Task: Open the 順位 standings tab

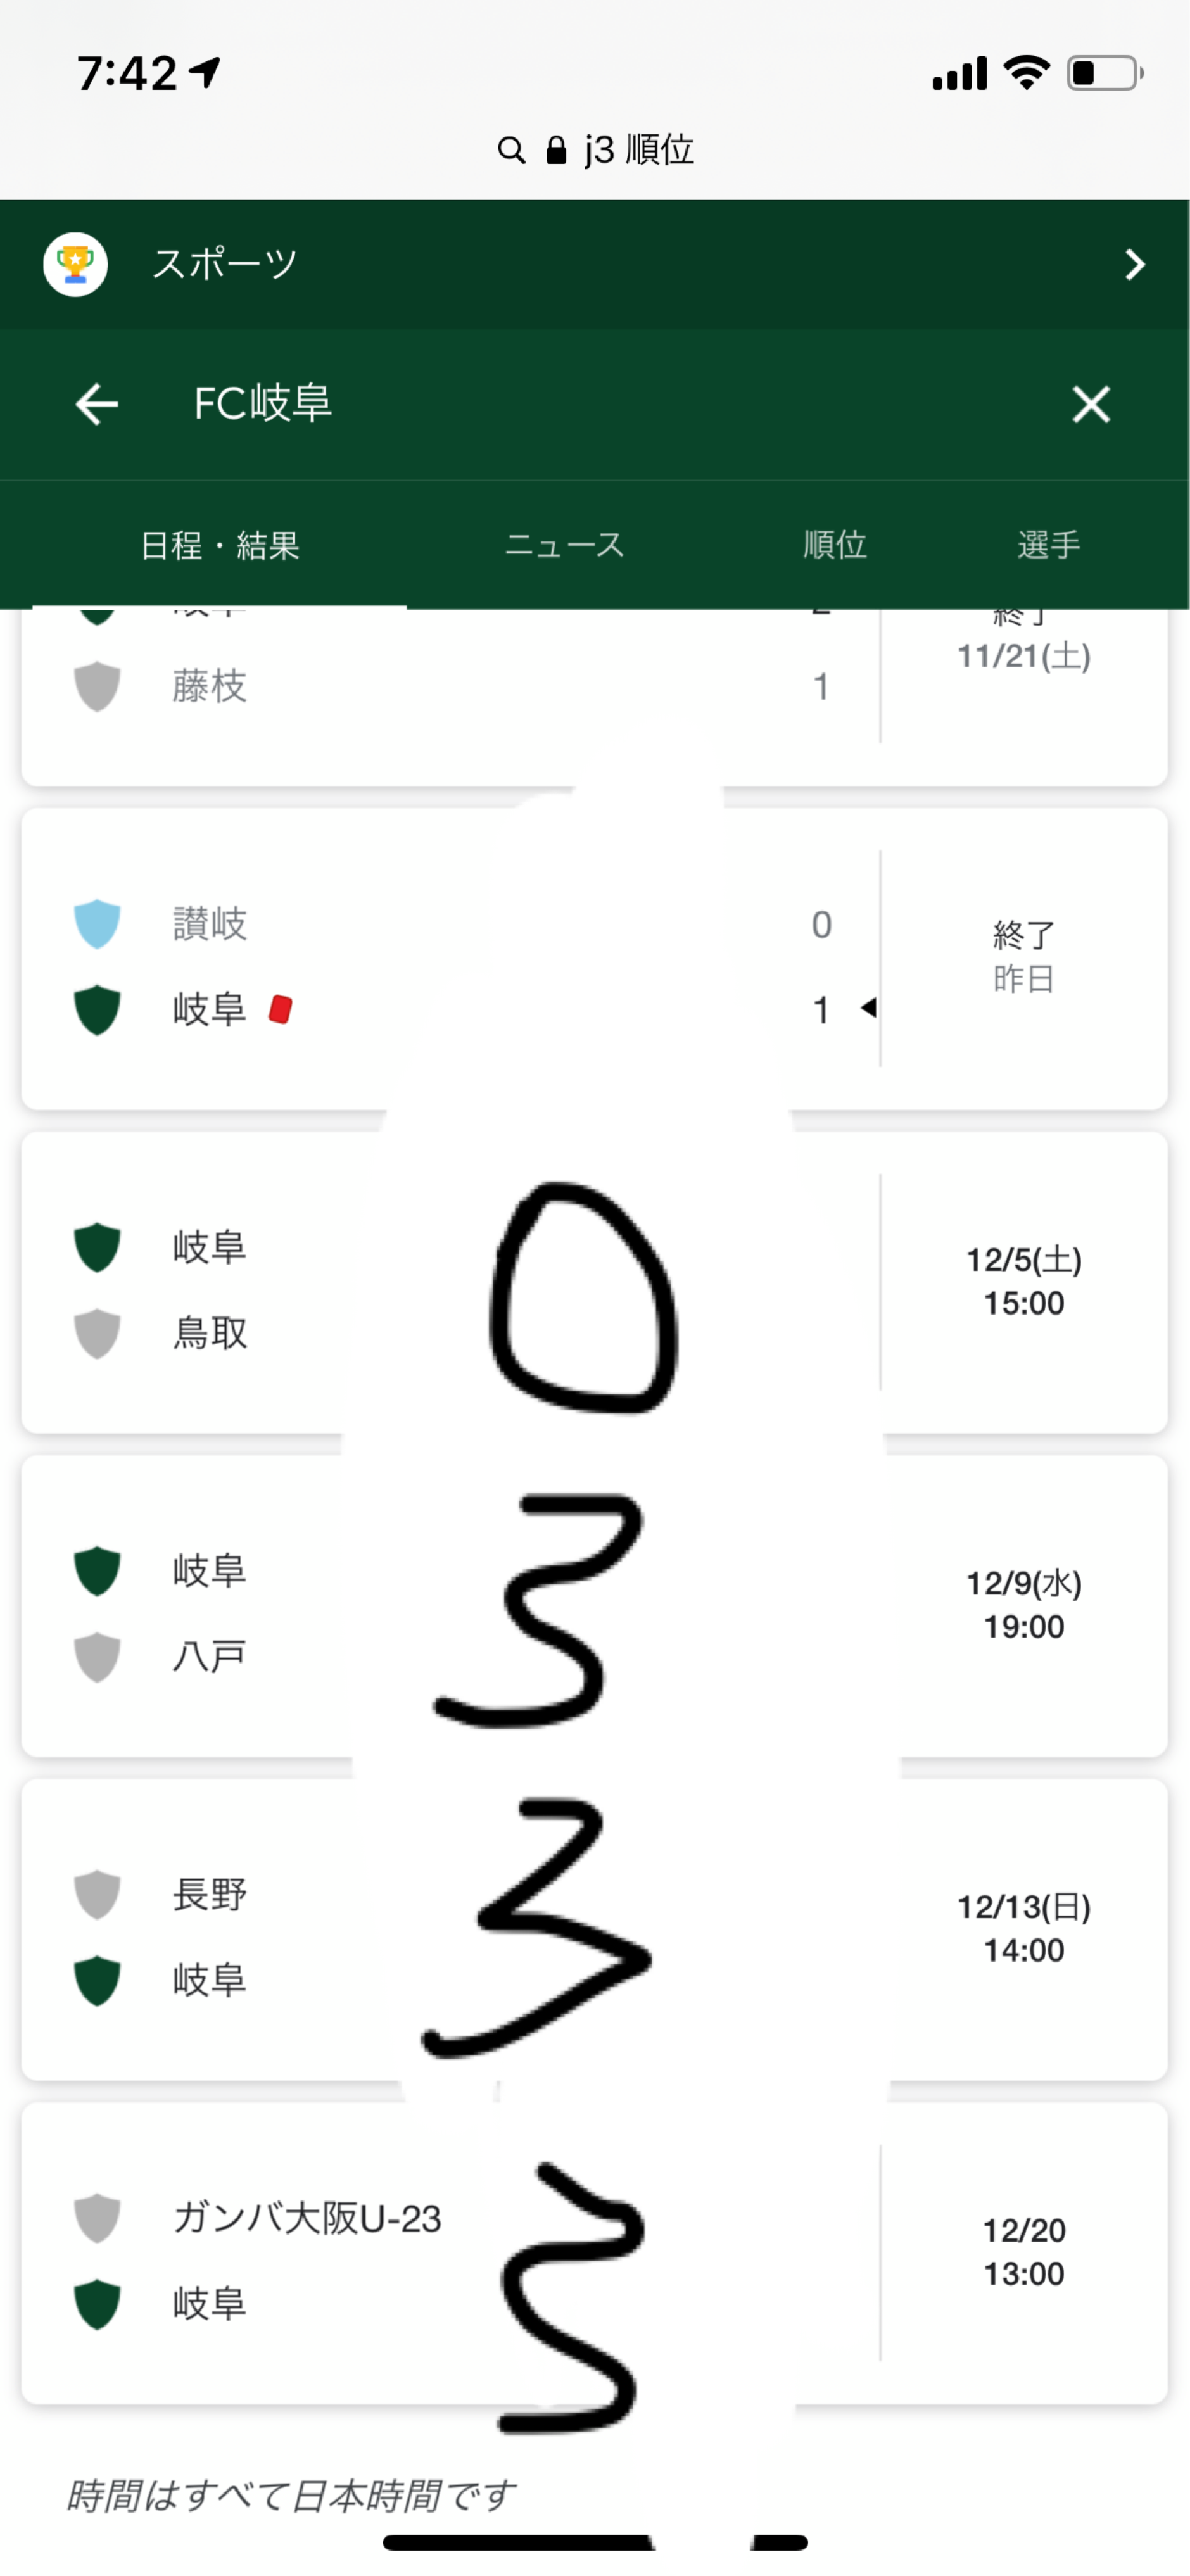Action: (834, 545)
